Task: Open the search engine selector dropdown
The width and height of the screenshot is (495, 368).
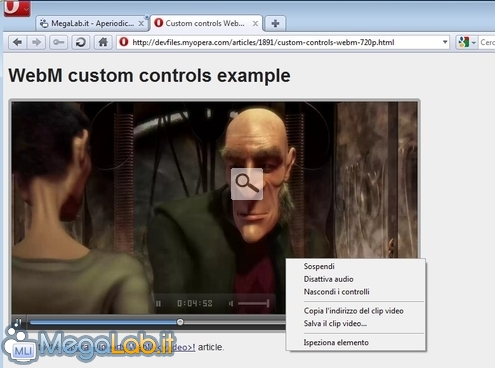Action: pyautogui.click(x=467, y=42)
